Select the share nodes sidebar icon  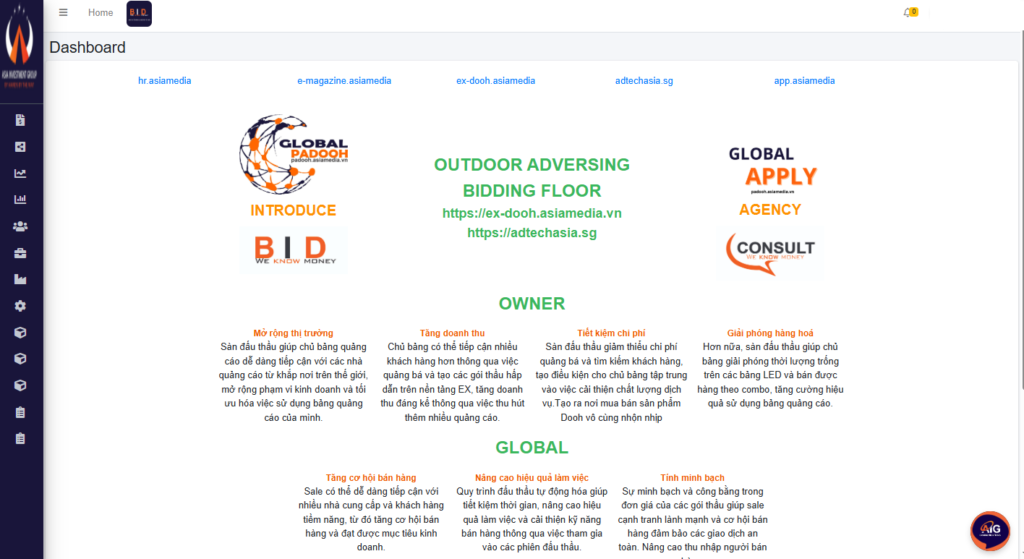coord(20,147)
